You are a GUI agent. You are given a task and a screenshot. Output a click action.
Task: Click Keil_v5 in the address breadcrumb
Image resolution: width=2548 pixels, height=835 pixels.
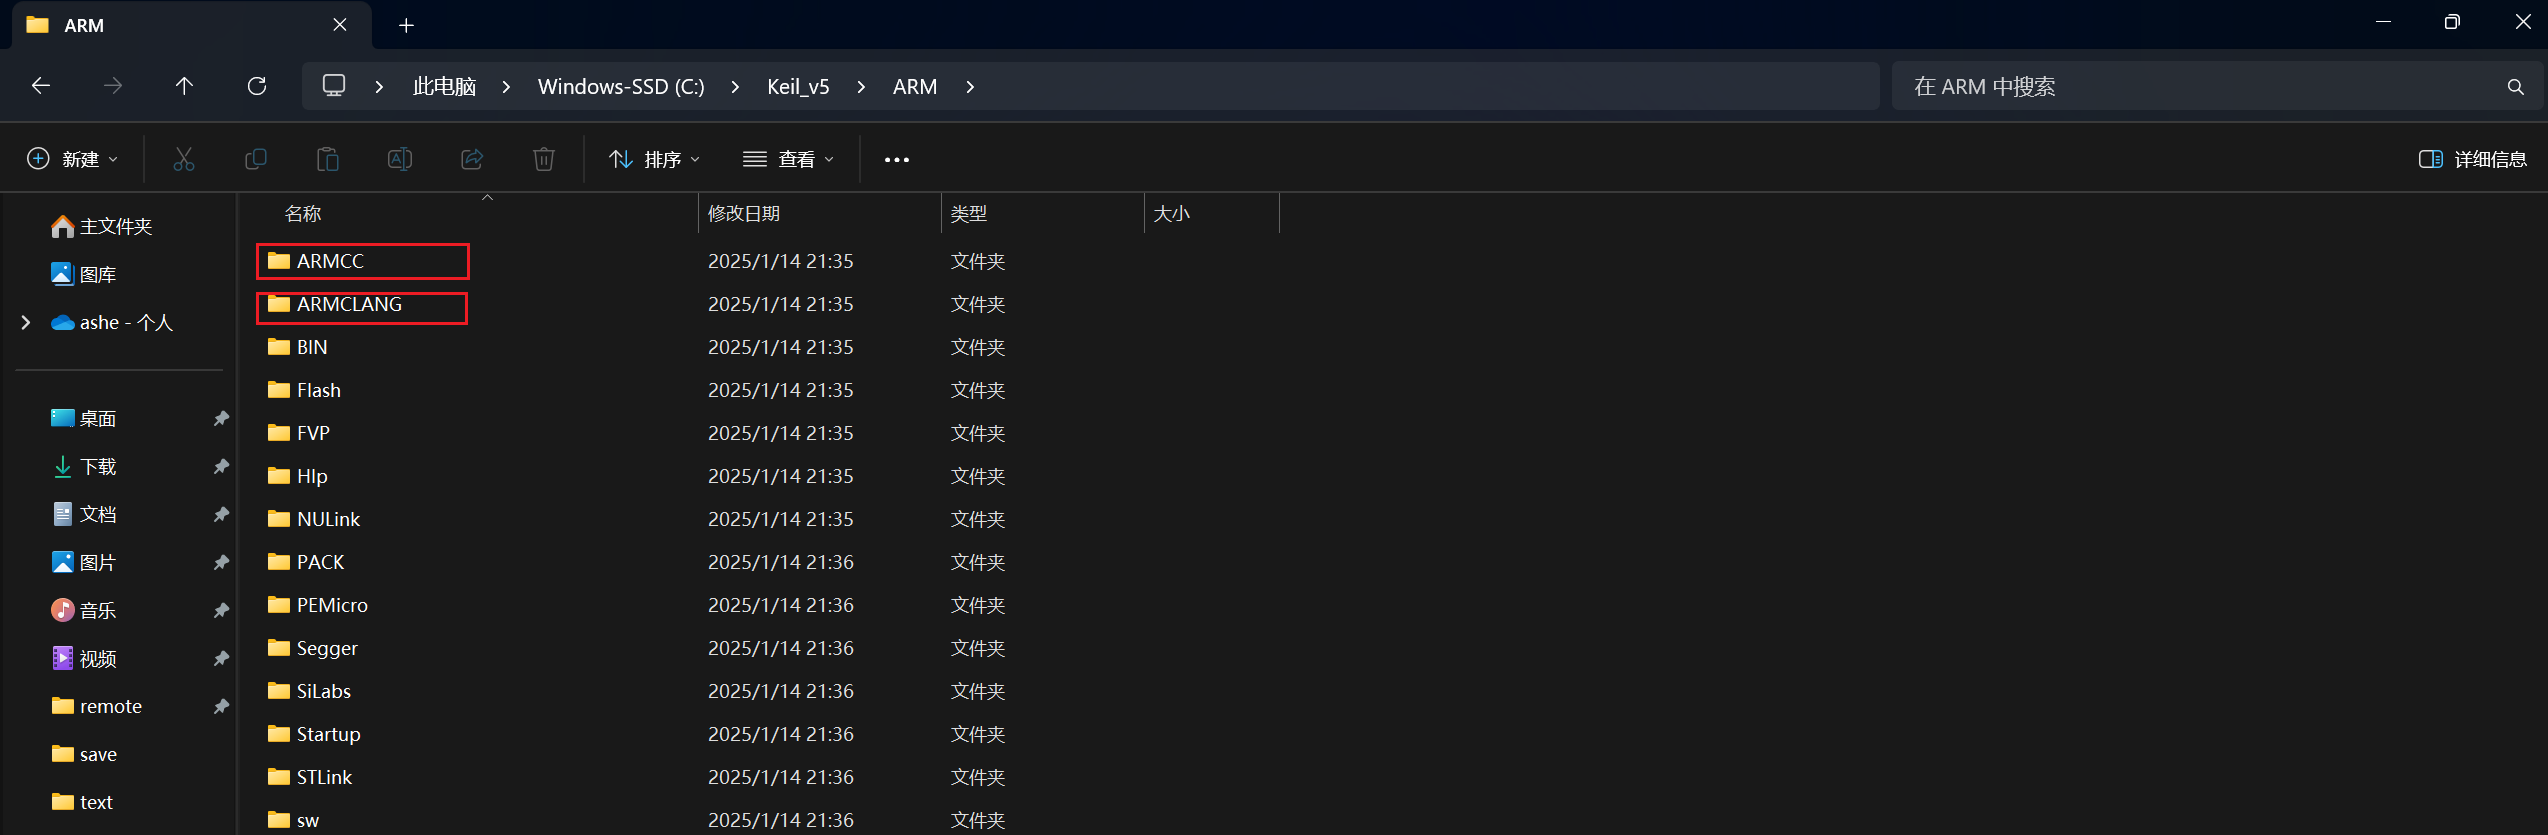coord(798,87)
